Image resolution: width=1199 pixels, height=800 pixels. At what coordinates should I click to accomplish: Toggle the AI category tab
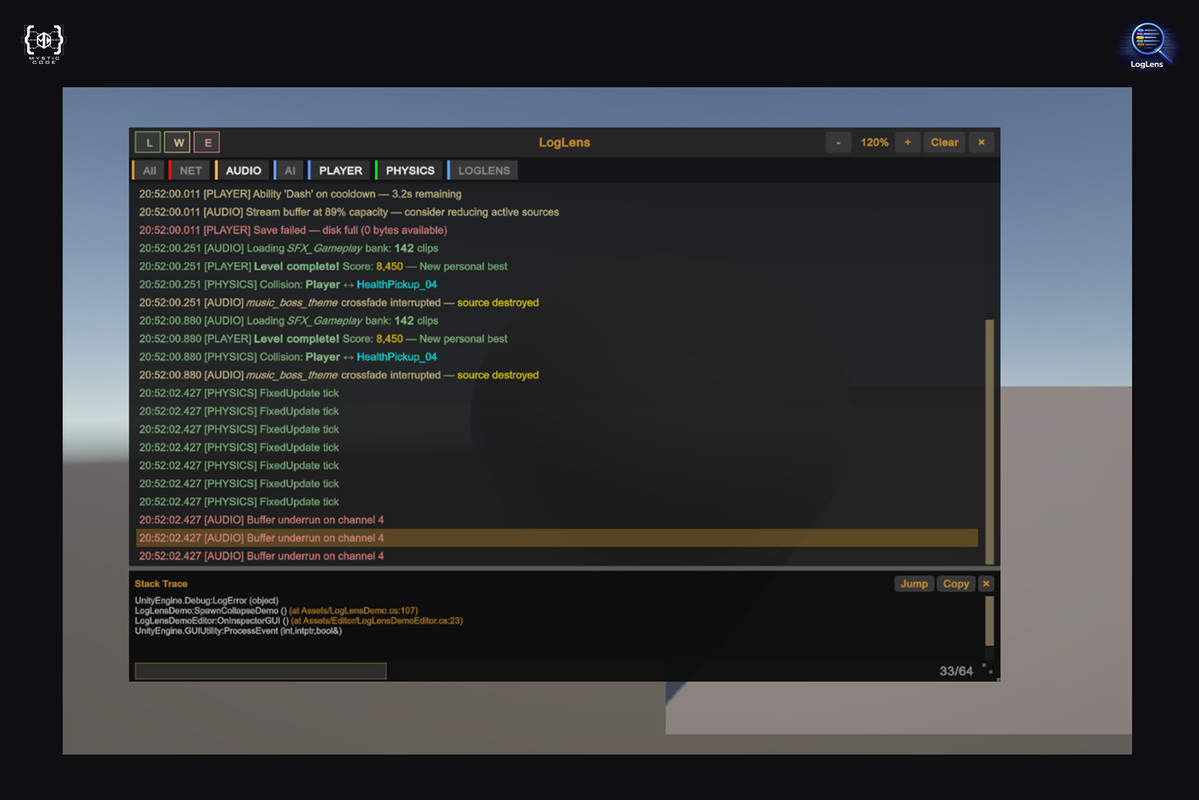[289, 171]
